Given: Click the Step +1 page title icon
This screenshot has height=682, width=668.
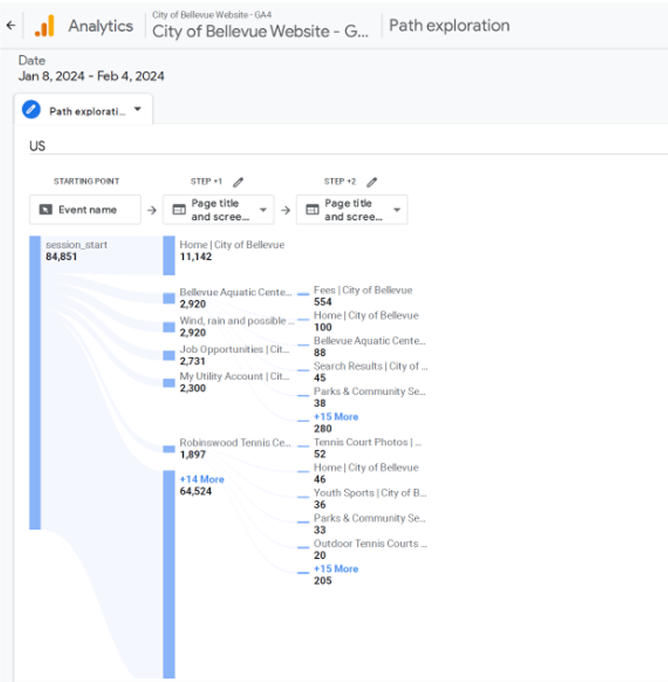Looking at the screenshot, I should tap(179, 210).
